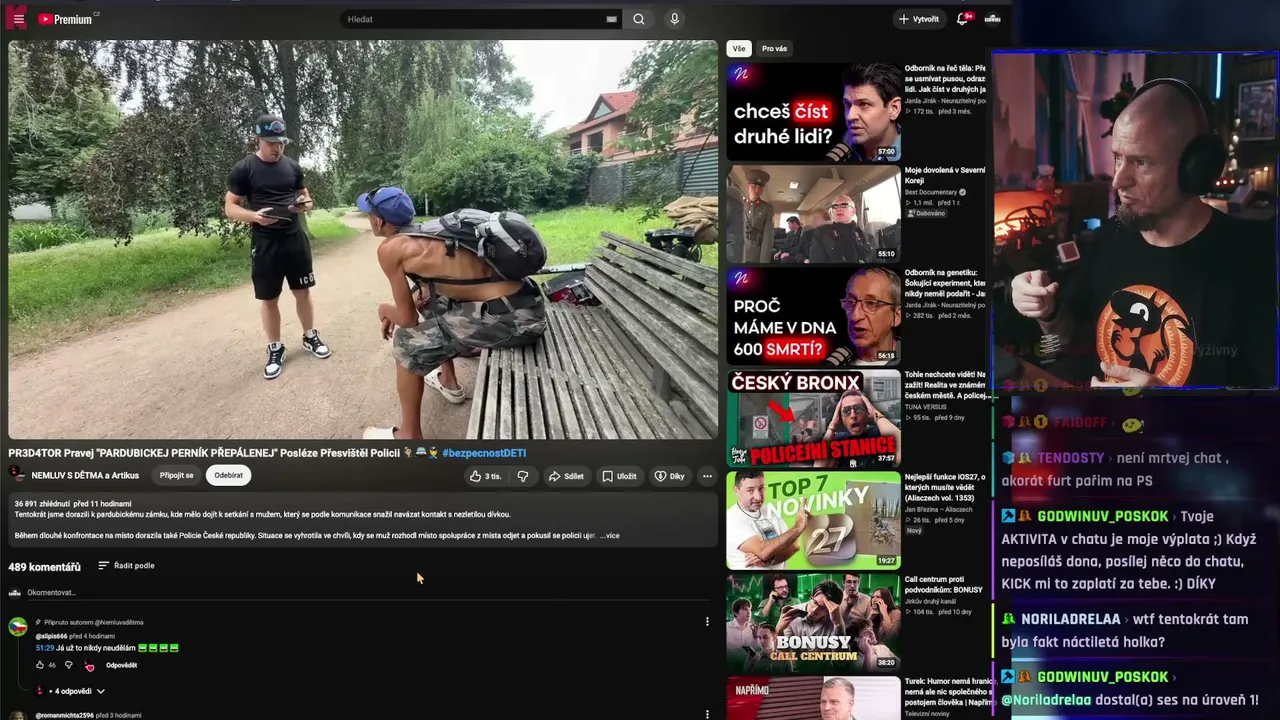Expand description with ...více

point(609,536)
